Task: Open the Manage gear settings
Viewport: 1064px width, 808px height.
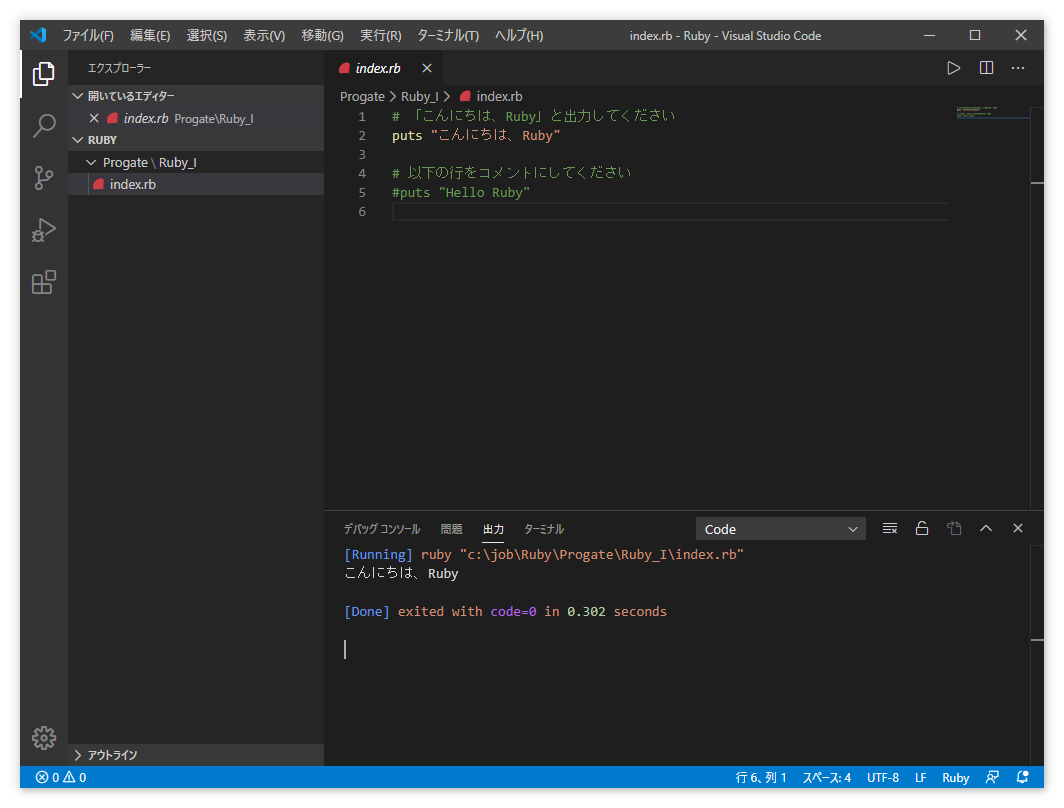Action: click(44, 738)
